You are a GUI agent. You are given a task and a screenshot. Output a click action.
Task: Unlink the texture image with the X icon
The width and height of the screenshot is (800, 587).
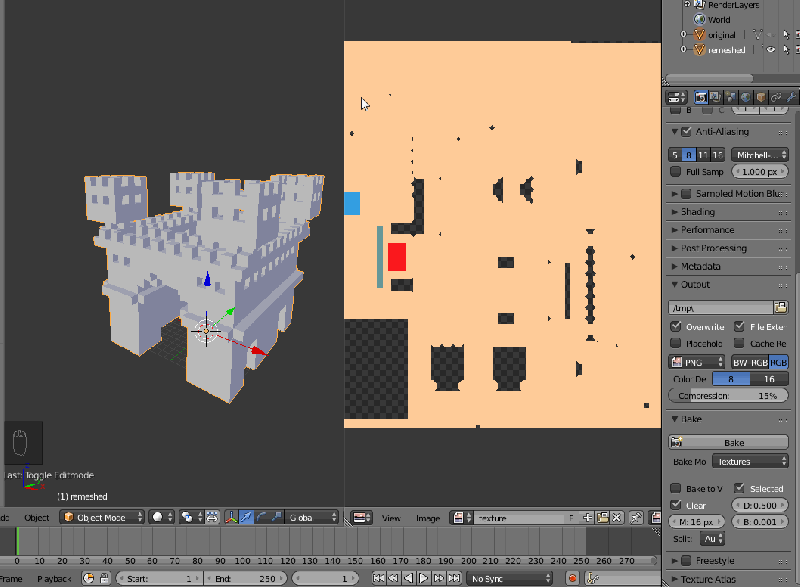click(617, 518)
